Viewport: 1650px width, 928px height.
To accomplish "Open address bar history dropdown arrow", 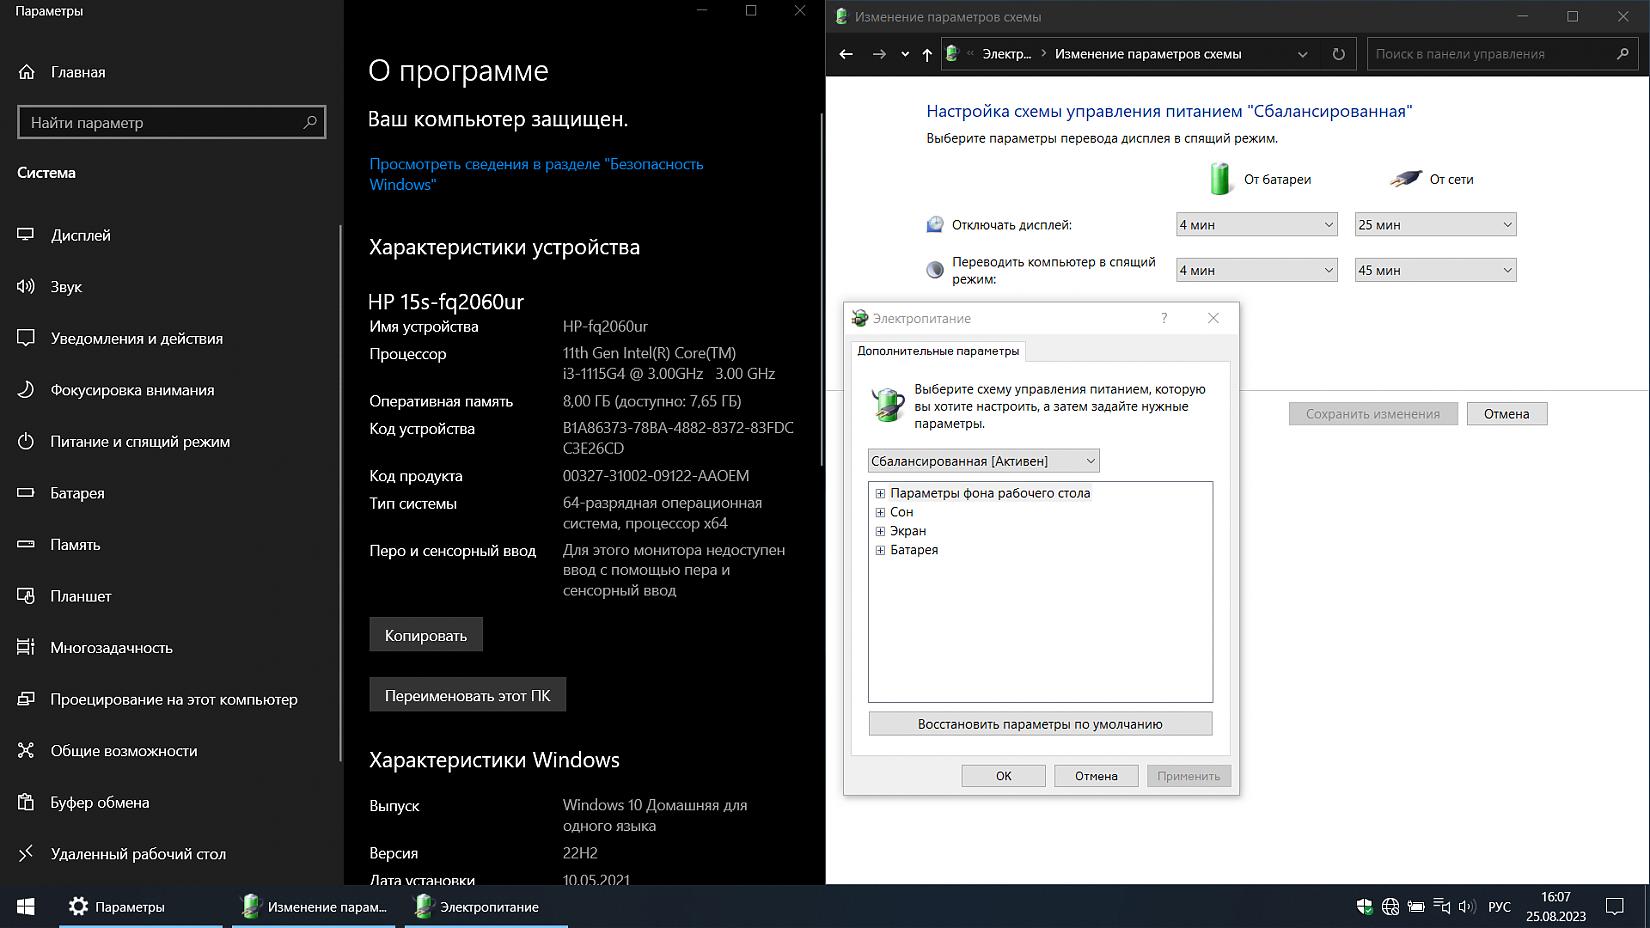I will coord(1303,54).
